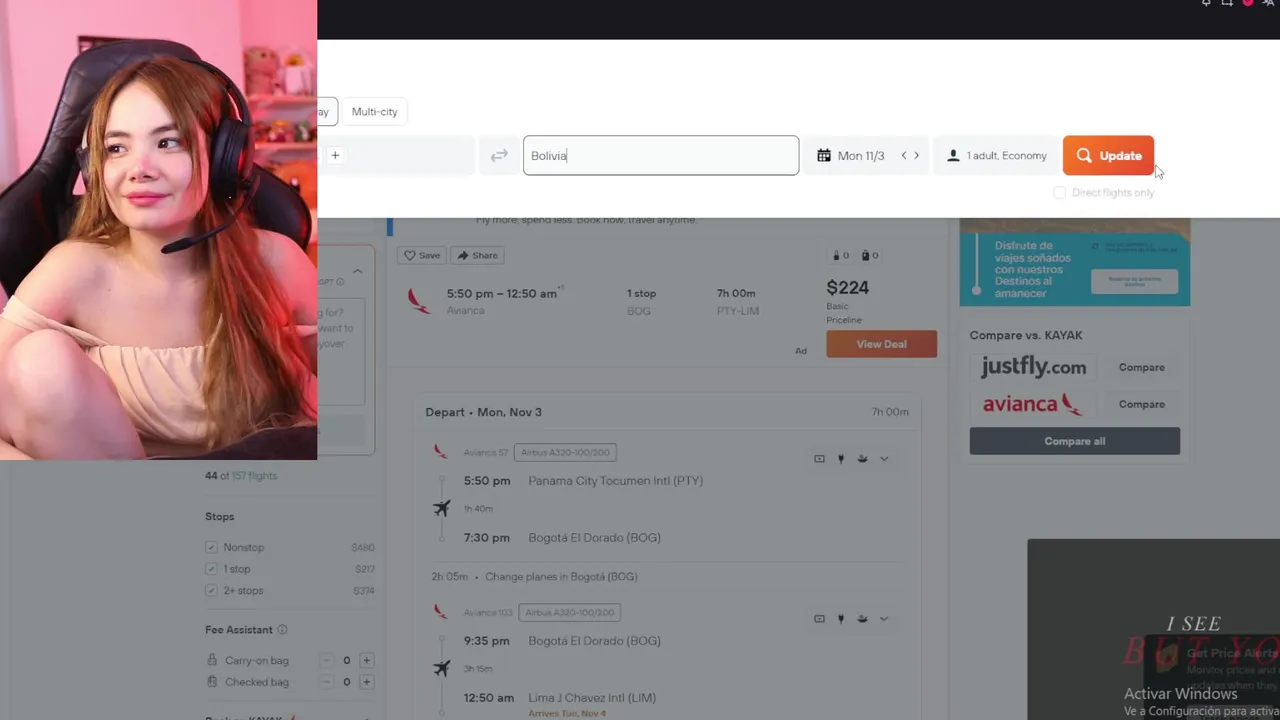1280x720 pixels.
Task: Click the avianca logo in compare panel
Action: coord(1032,404)
